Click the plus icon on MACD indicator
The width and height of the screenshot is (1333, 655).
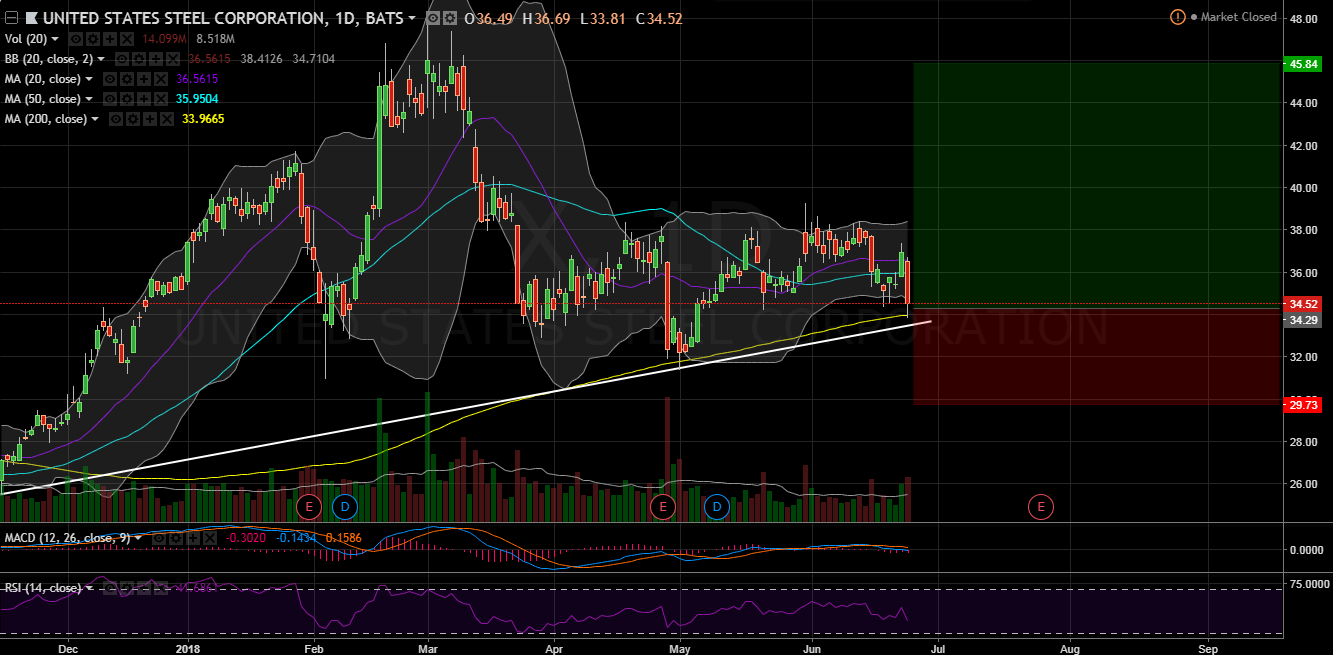point(193,538)
